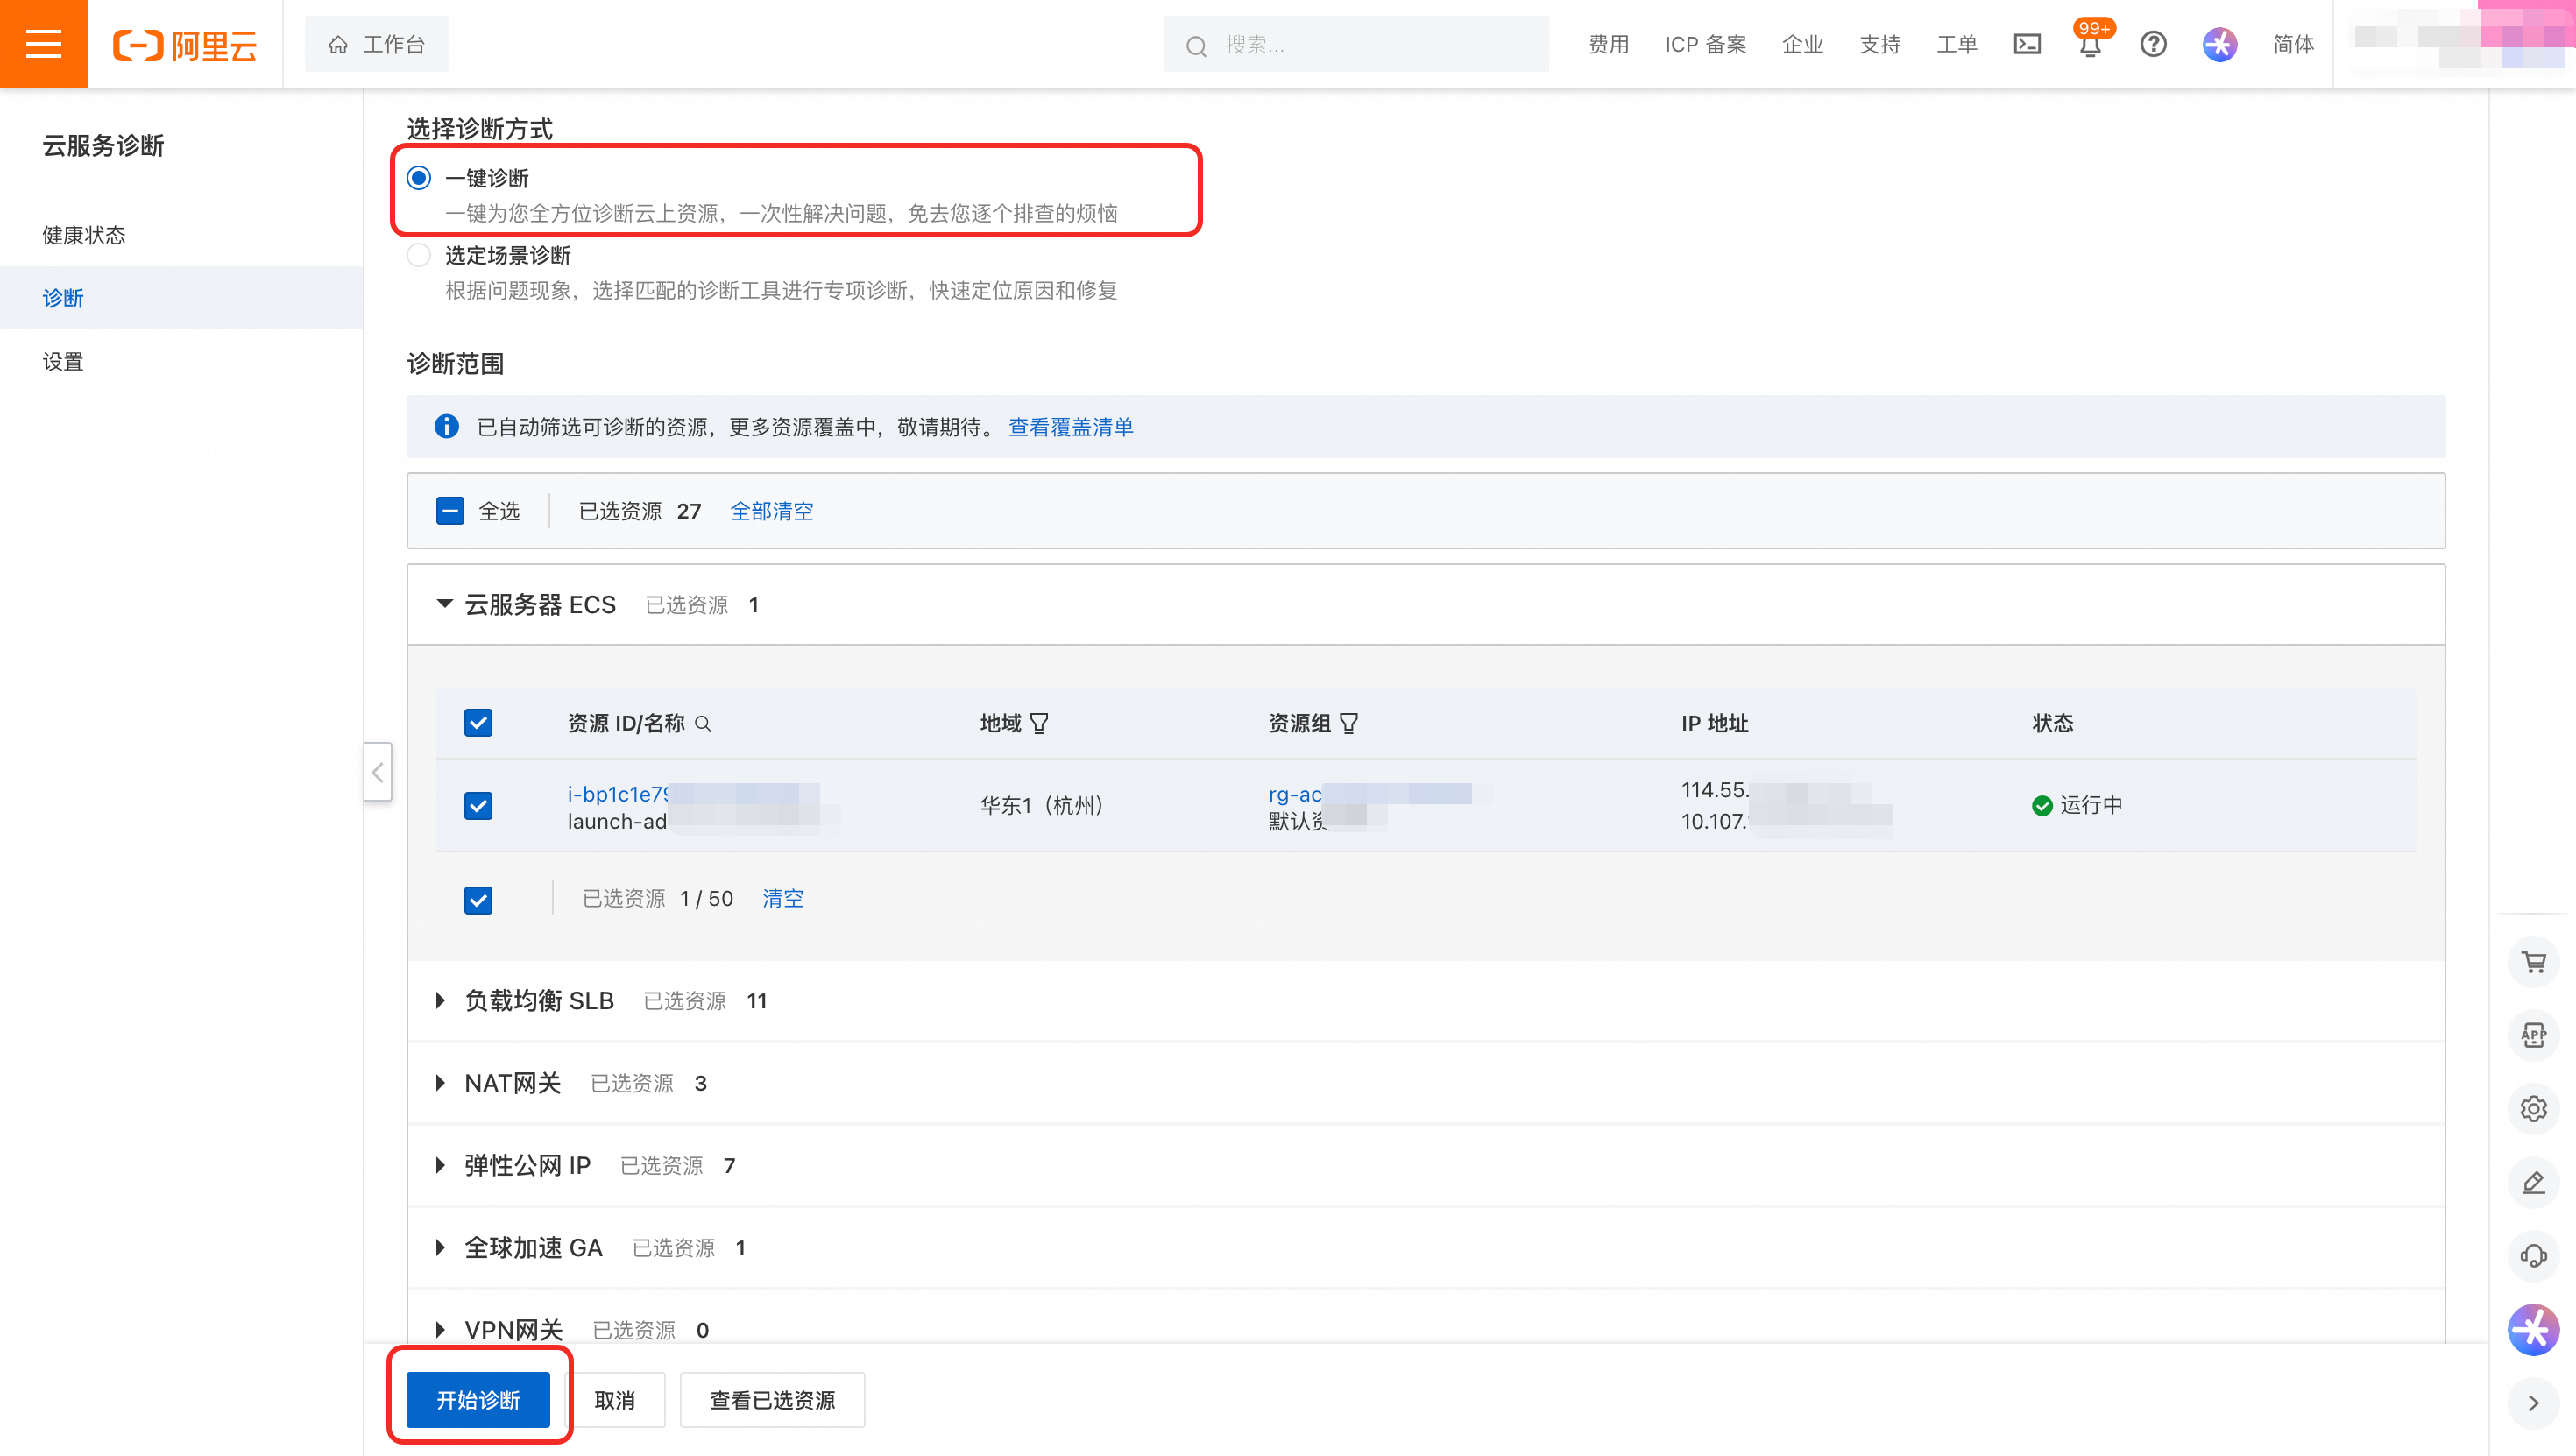
Task: Open the notifications bell icon
Action: pos(2090,46)
